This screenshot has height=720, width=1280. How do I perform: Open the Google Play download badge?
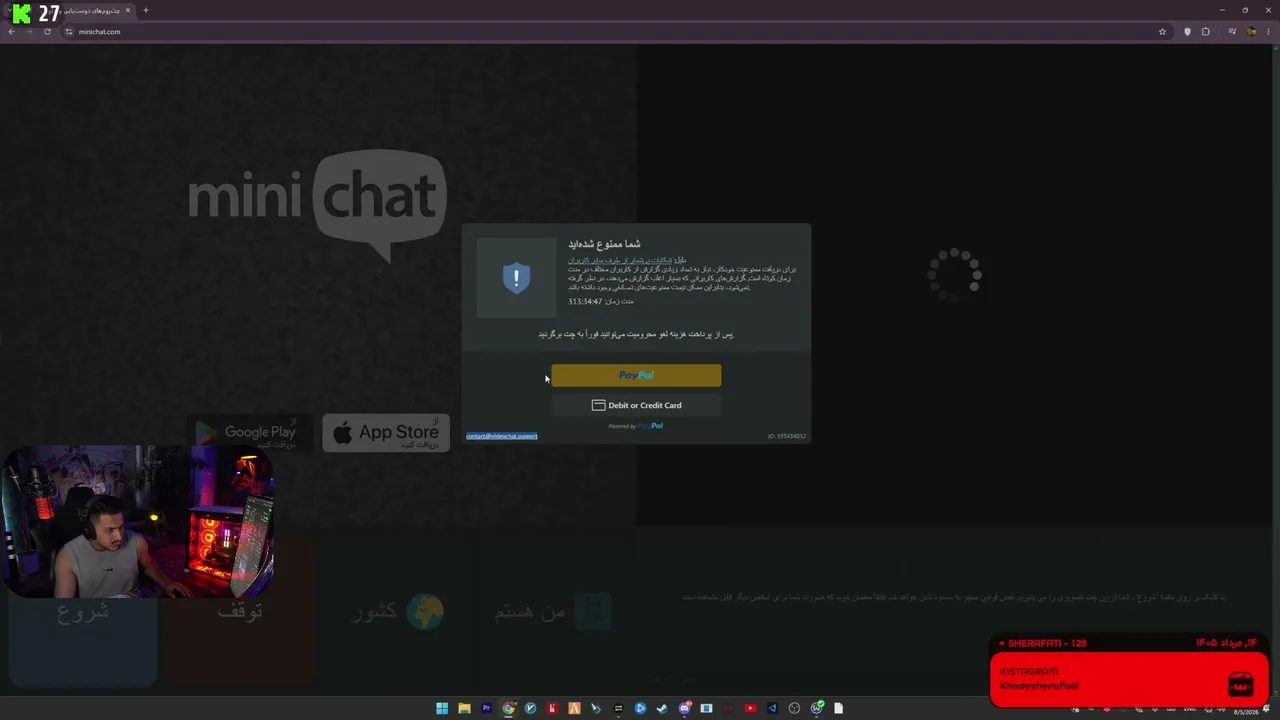tap(249, 433)
